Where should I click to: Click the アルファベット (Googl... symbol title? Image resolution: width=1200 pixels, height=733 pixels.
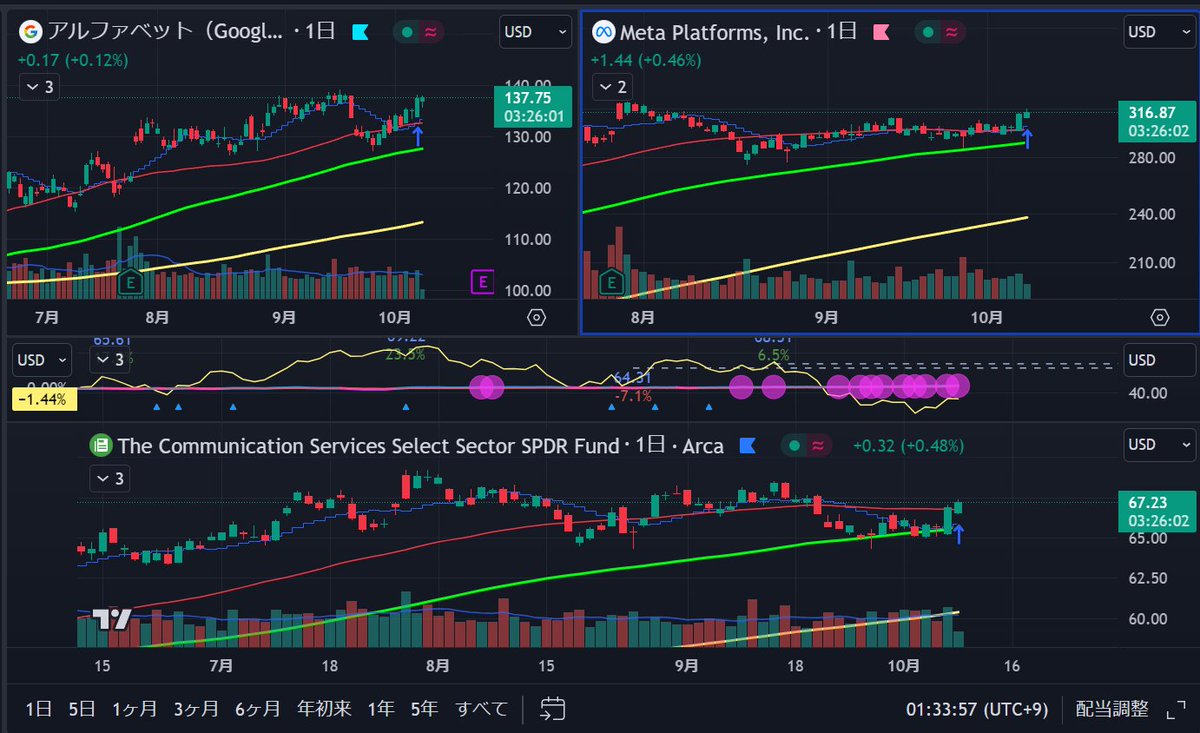tap(166, 32)
